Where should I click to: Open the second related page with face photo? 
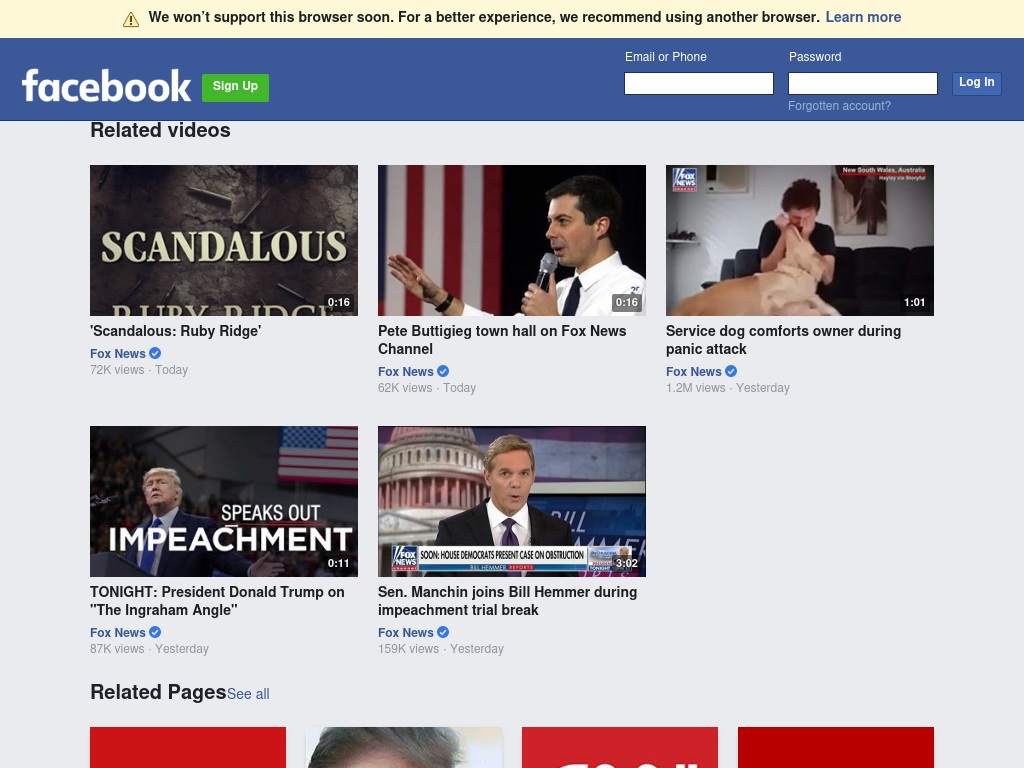click(x=404, y=747)
